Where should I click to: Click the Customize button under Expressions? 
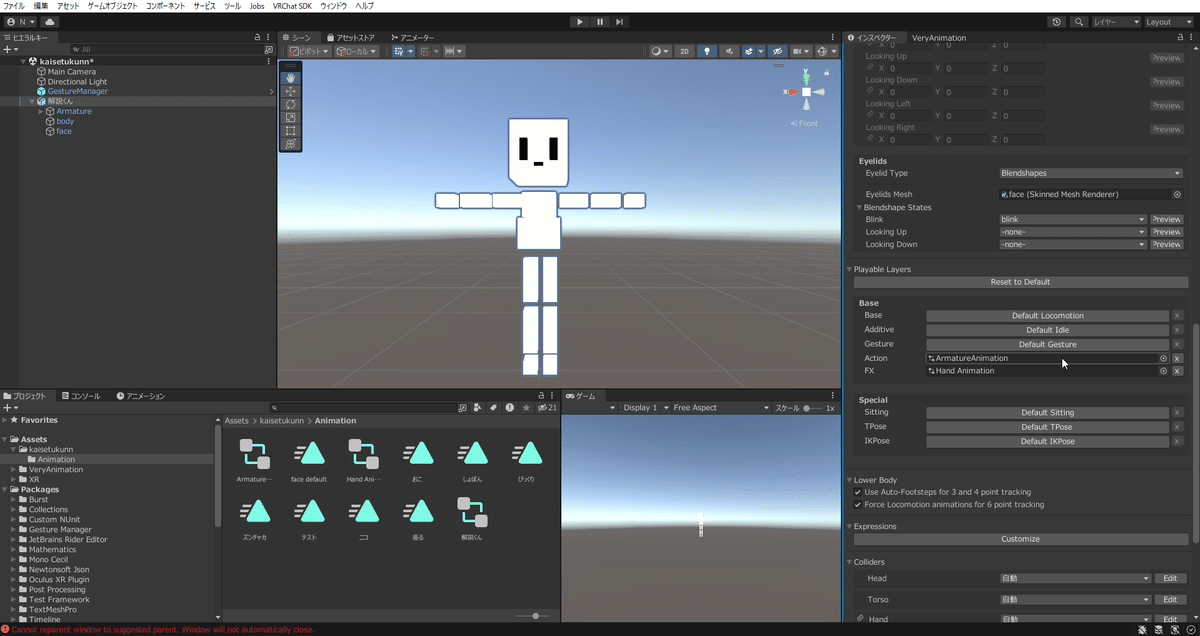(1020, 539)
